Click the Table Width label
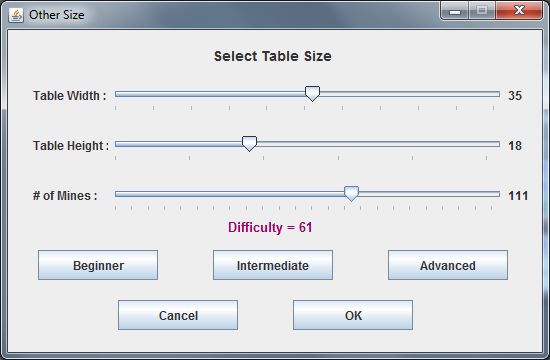Viewport: 550px width, 360px height. [x=69, y=96]
